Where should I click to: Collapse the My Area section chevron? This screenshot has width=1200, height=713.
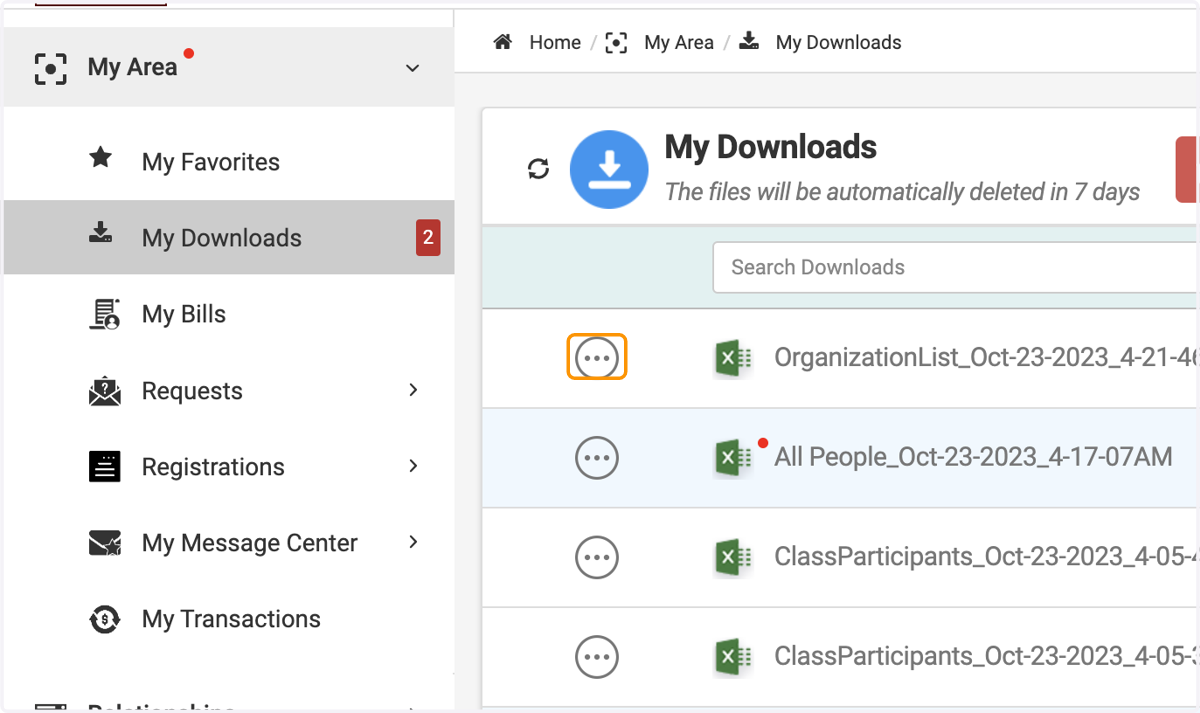pyautogui.click(x=412, y=68)
